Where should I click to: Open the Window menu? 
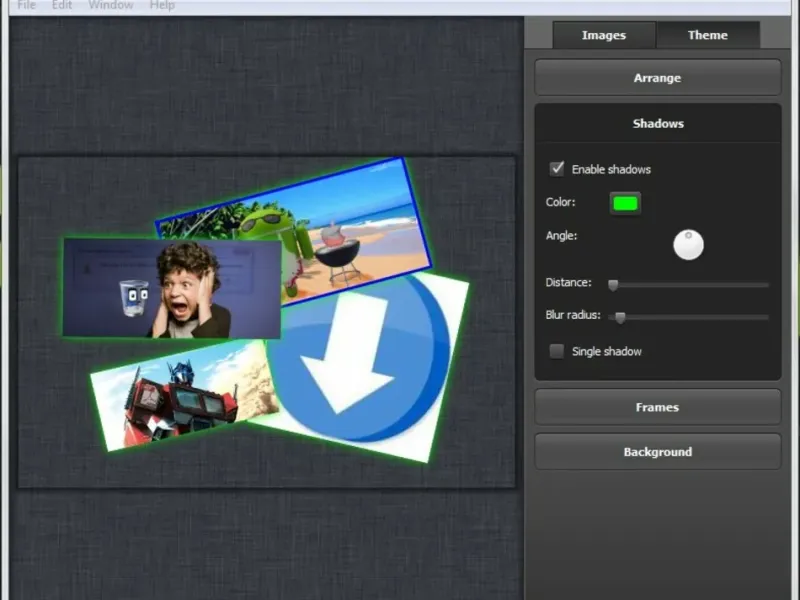[x=110, y=5]
